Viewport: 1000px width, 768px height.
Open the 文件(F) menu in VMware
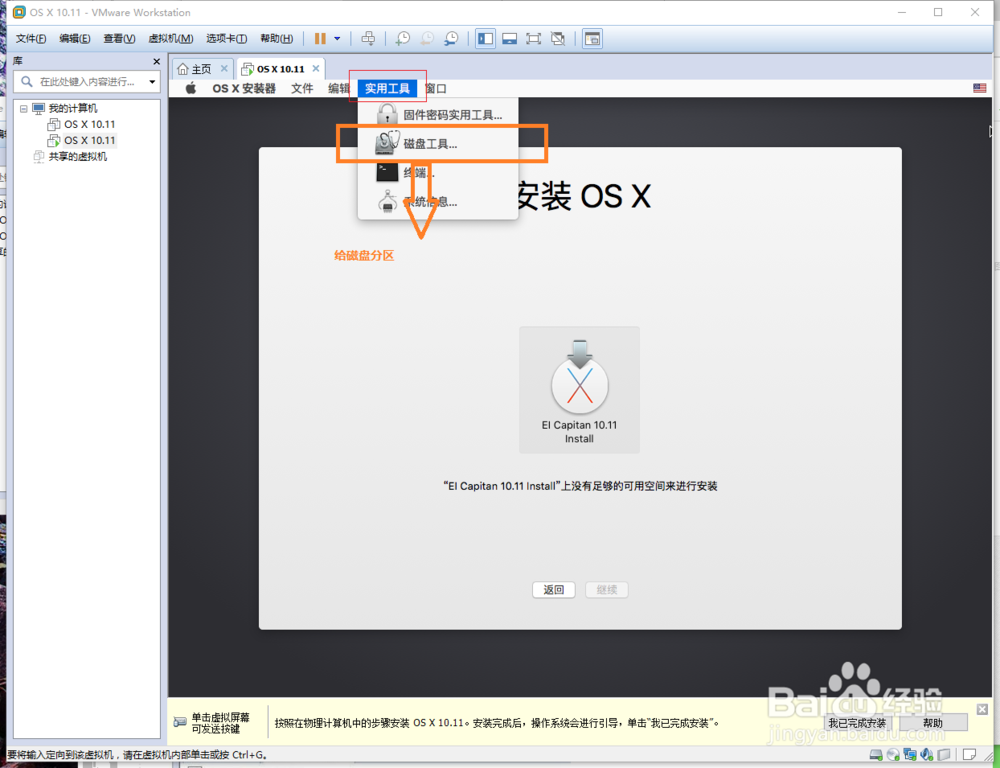(31, 39)
